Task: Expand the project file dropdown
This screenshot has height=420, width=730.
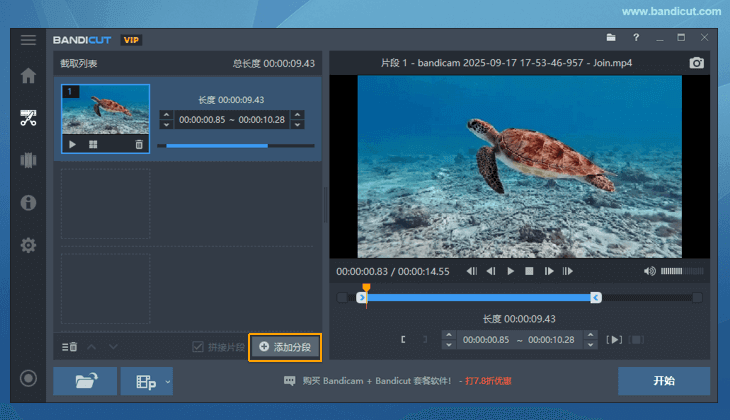Action: coord(169,381)
